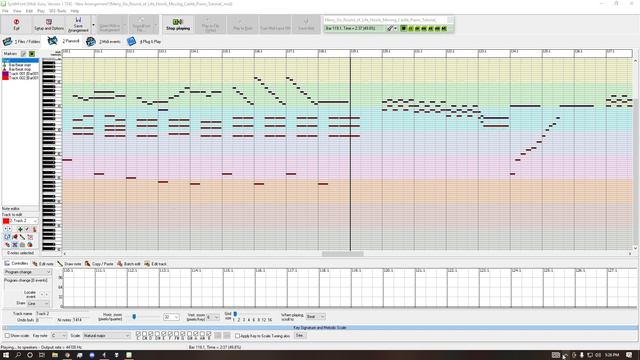Screen dimensions: 640x360
Task: Open File Explorer from the taskbar
Action: (x=55, y=355)
